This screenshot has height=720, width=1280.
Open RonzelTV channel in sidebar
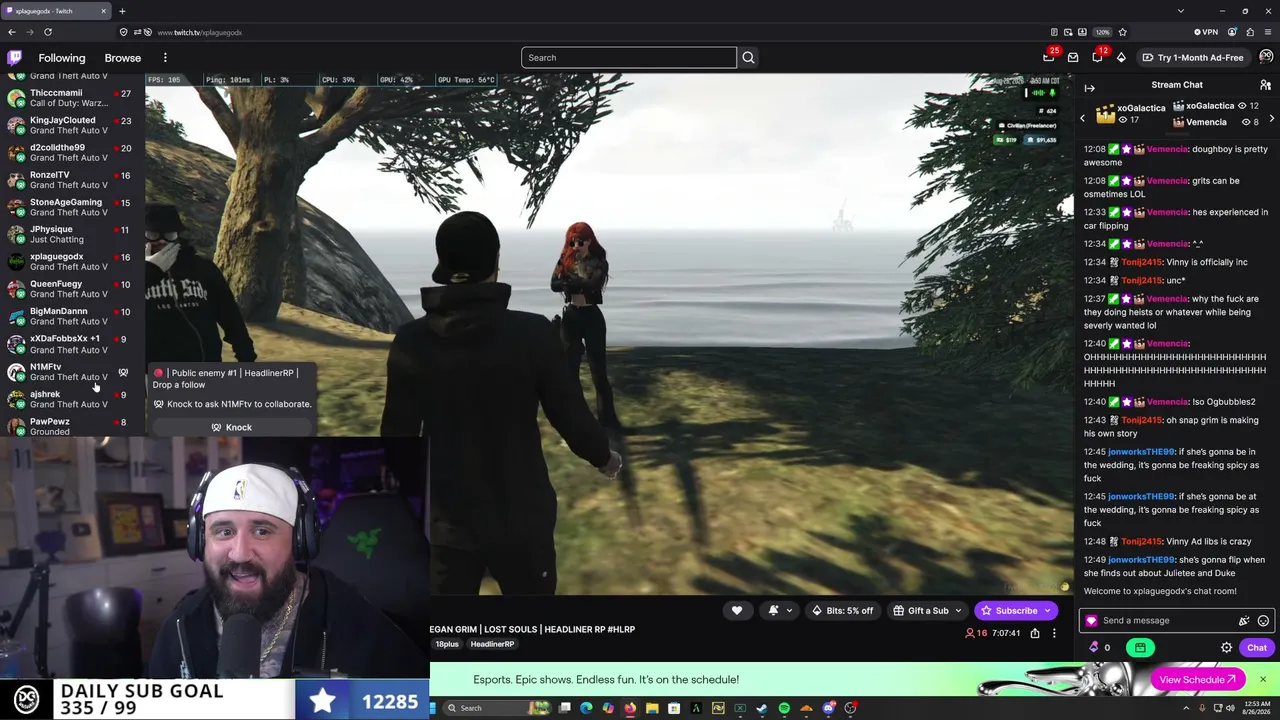tap(70, 180)
